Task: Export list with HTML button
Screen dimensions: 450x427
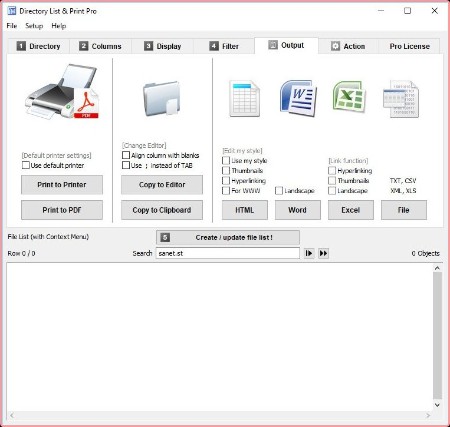Action: (x=245, y=210)
